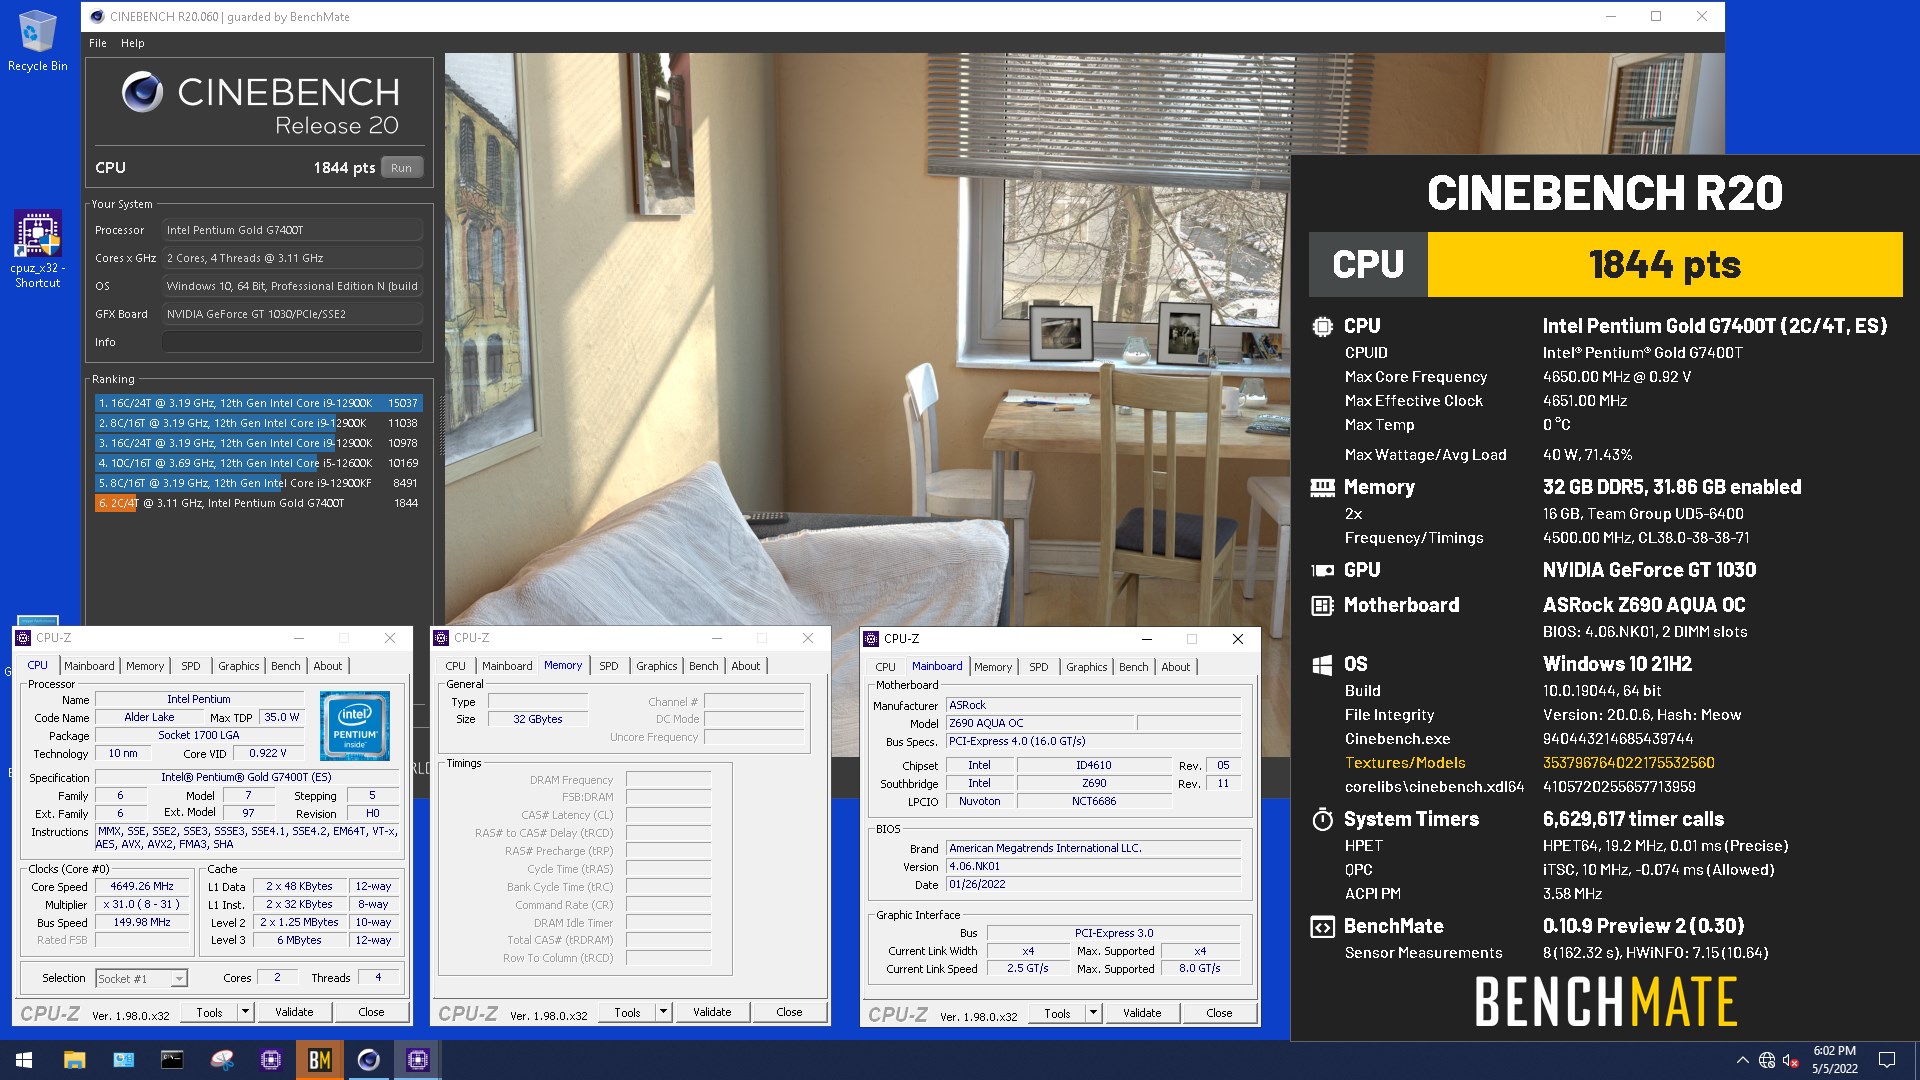This screenshot has height=1080, width=1920.
Task: Switch to the SPD tab in the CPU-Z CPU window
Action: coord(191,666)
